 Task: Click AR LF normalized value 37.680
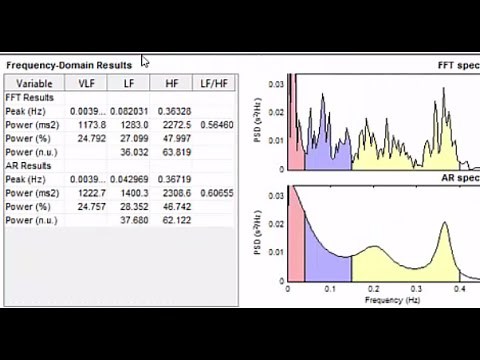coord(134,220)
